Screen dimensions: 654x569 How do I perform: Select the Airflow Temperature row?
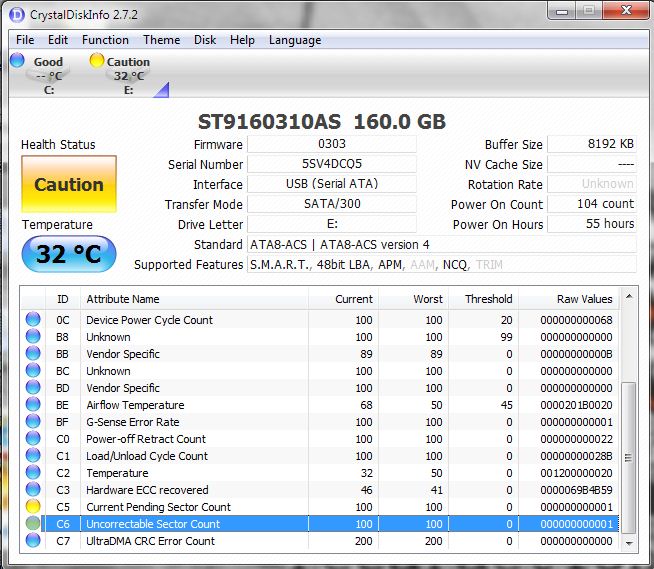tap(320, 405)
